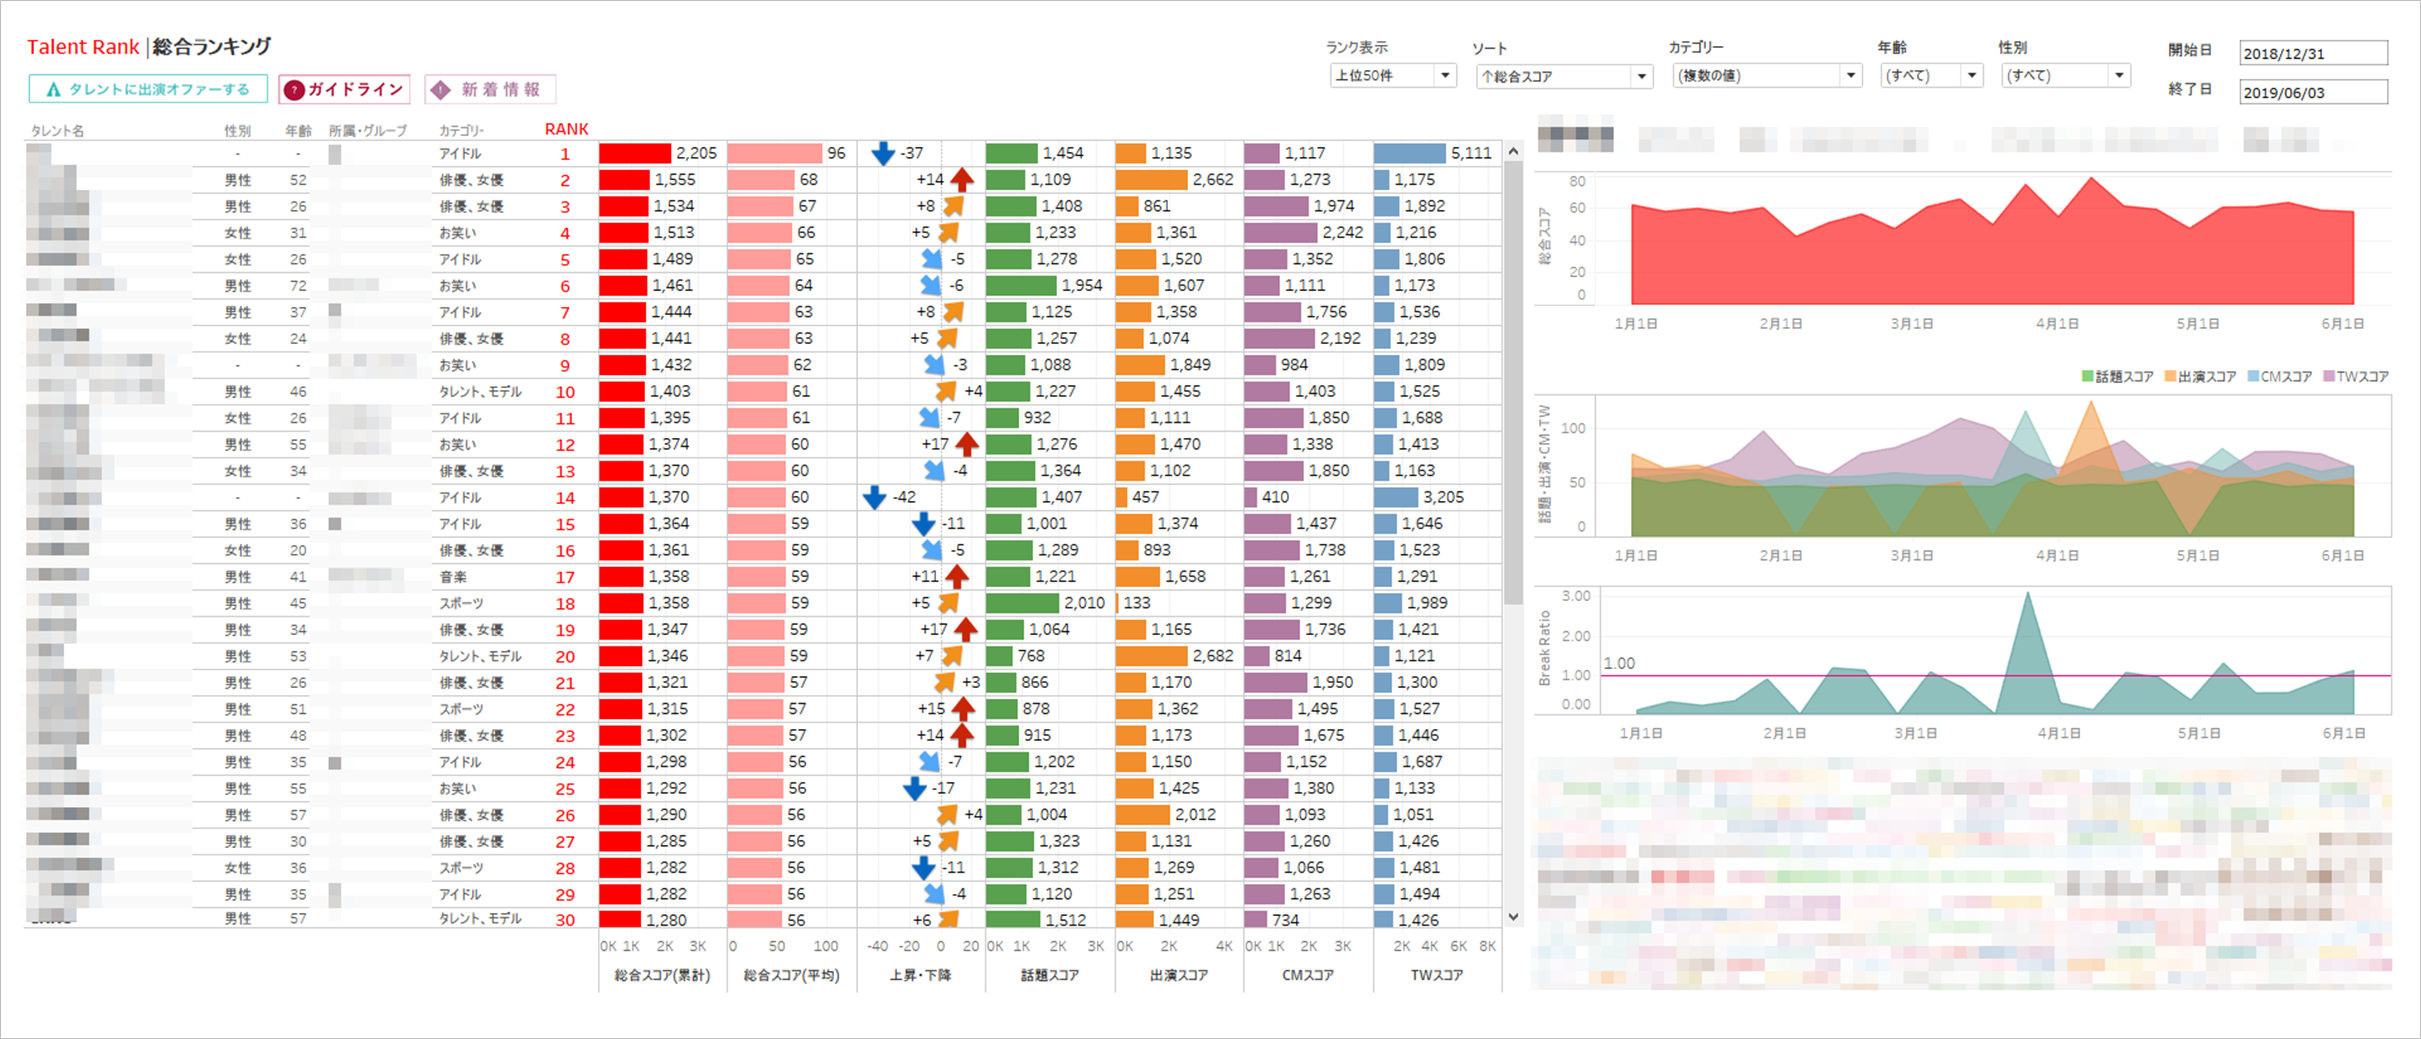Open the ランク表示 dropdown showing 上位50件
This screenshot has width=2421, height=1039.
[x=1392, y=76]
